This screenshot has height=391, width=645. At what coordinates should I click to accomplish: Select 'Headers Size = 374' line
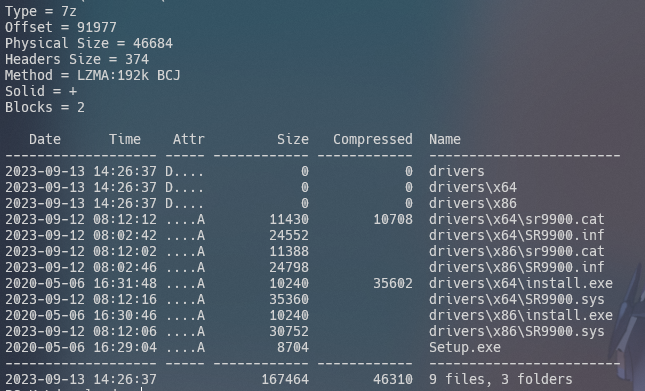pos(77,60)
